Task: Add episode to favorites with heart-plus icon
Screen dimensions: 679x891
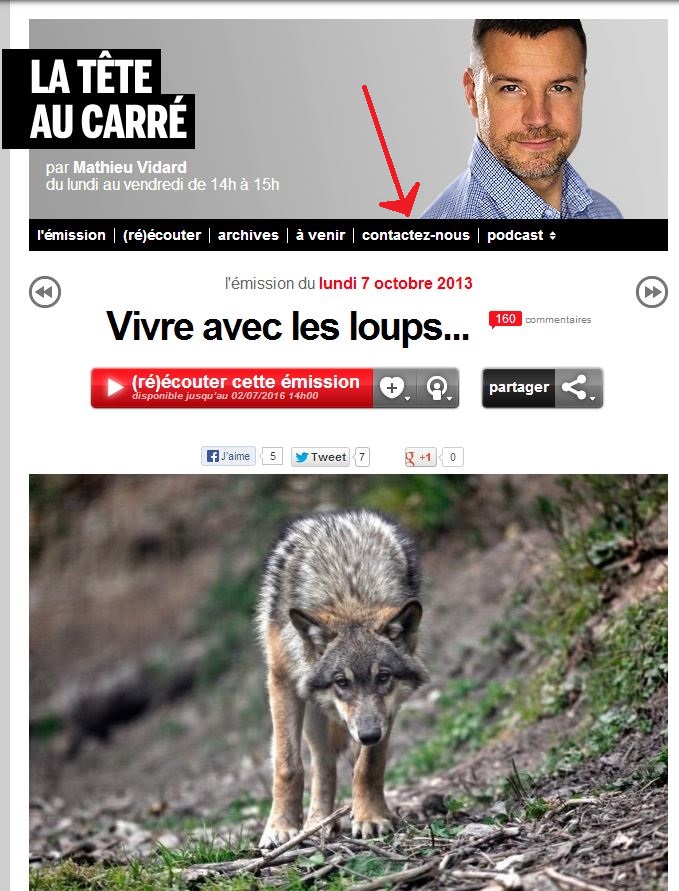Action: (x=394, y=388)
